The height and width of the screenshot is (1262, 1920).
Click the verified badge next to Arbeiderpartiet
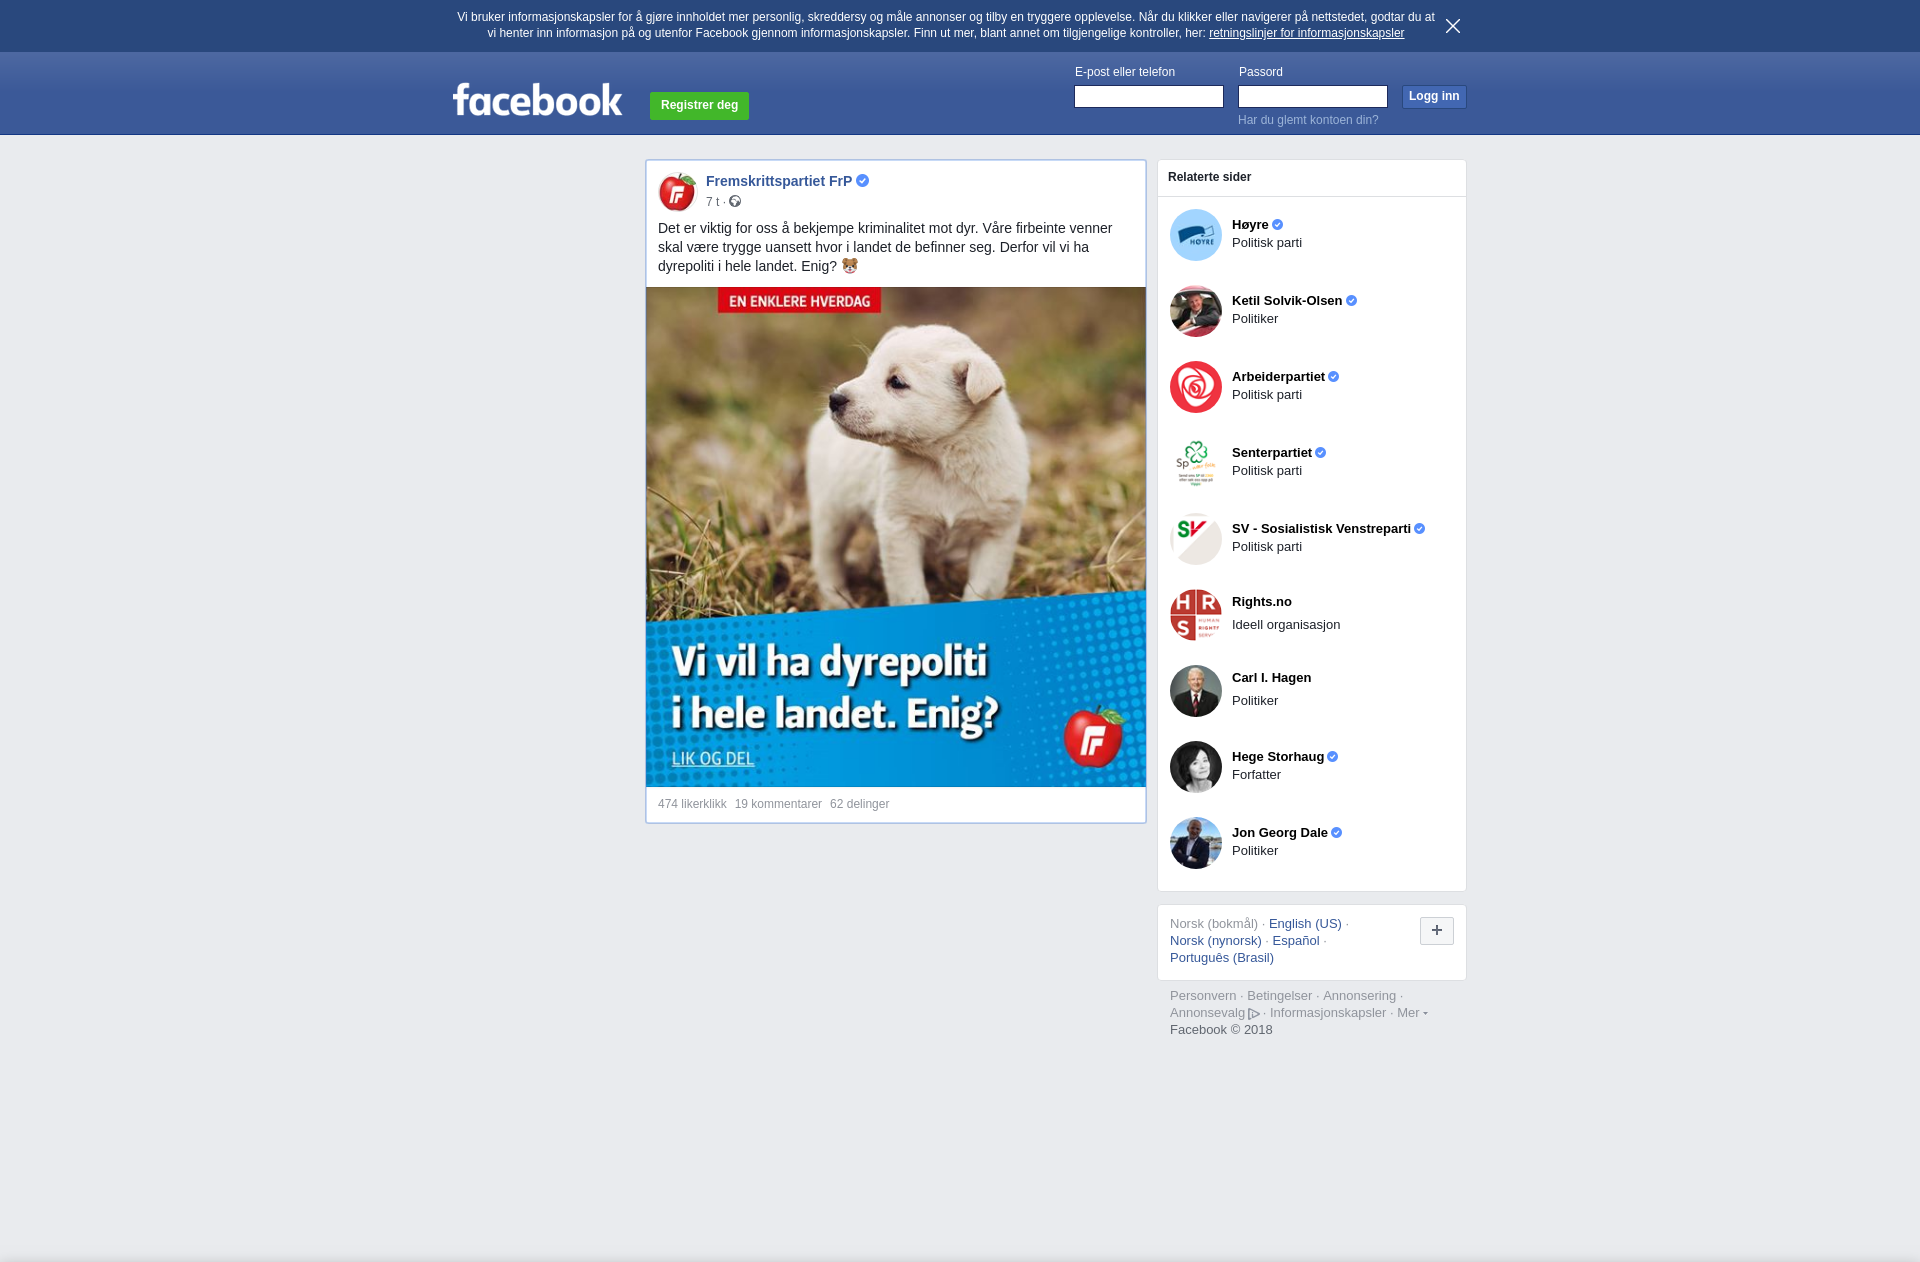1333,377
